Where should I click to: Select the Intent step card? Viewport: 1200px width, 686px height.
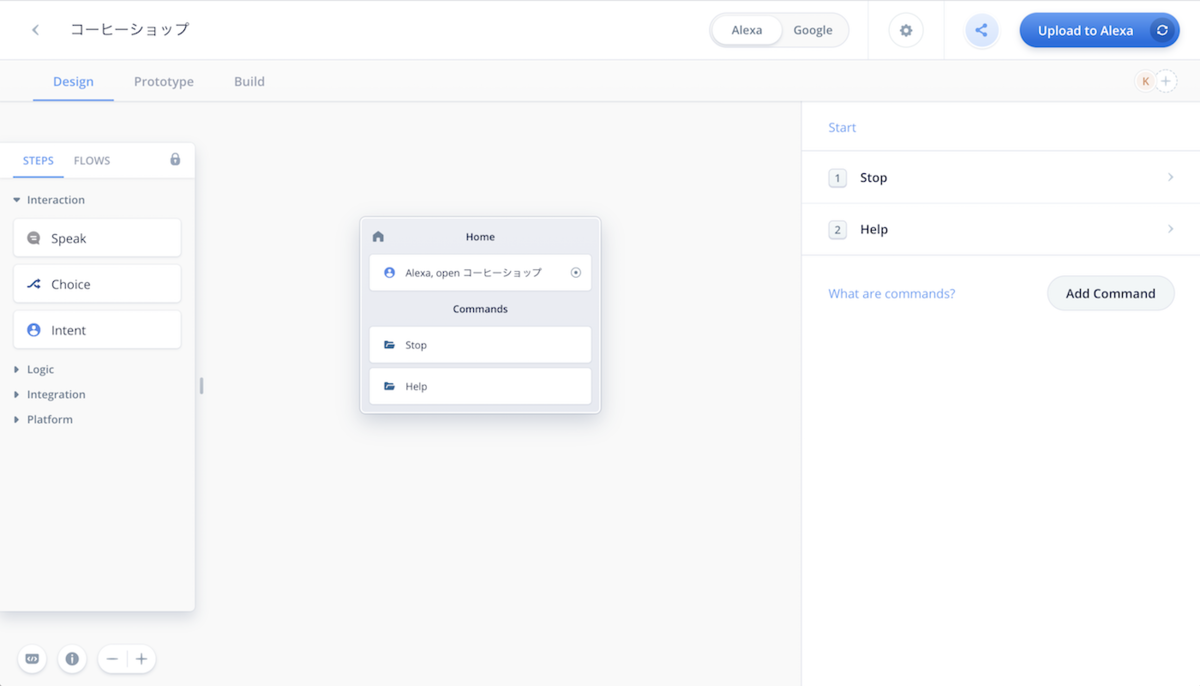pyautogui.click(x=97, y=330)
